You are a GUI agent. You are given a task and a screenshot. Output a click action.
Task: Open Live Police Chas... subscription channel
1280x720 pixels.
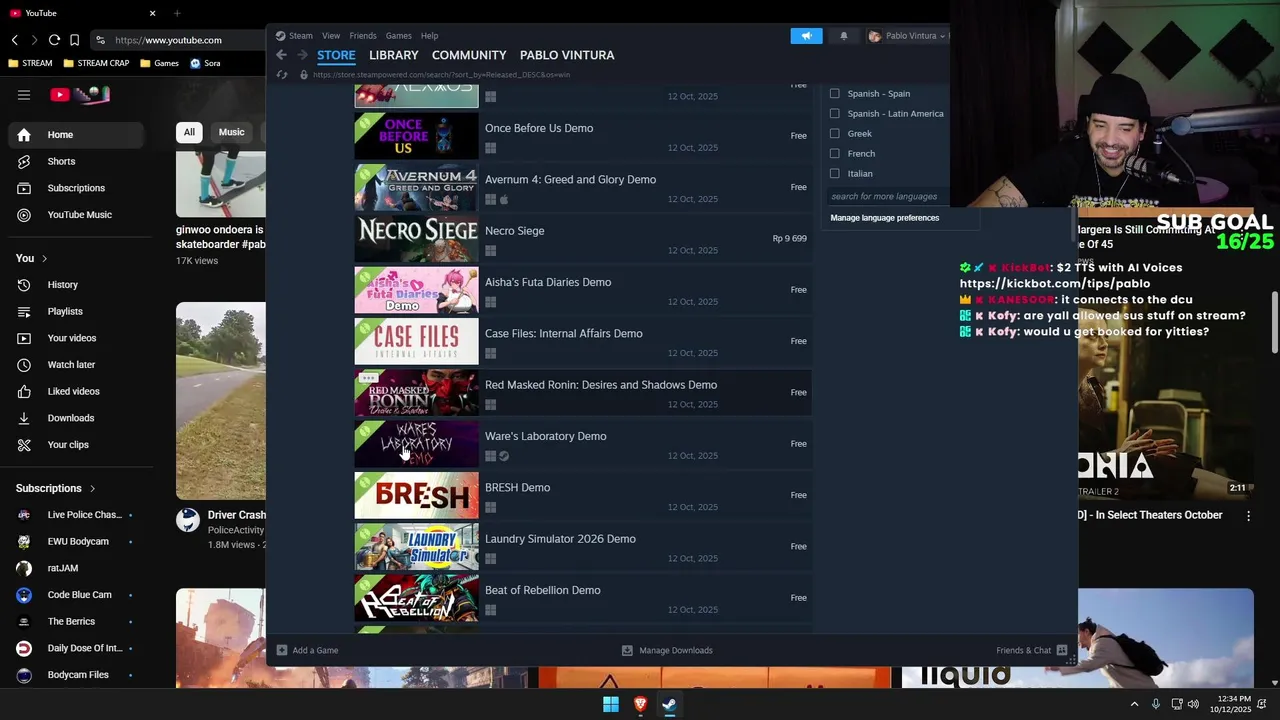[76, 515]
